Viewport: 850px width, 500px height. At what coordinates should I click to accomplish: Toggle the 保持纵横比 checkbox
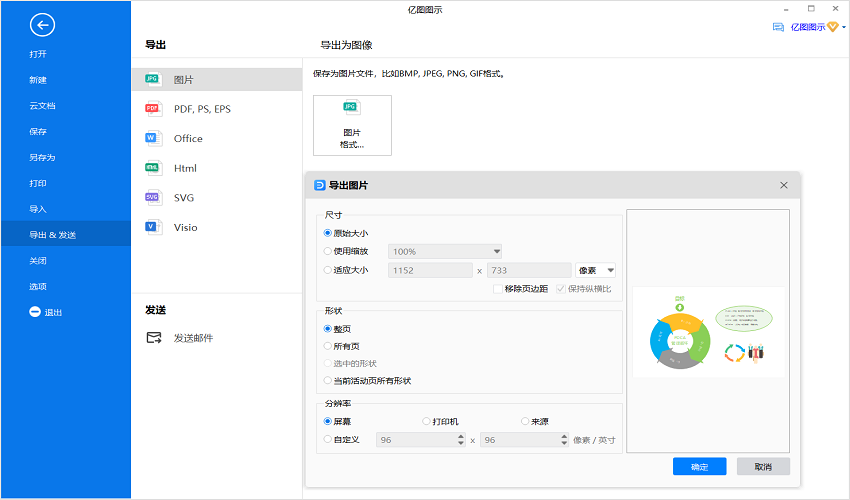click(561, 289)
